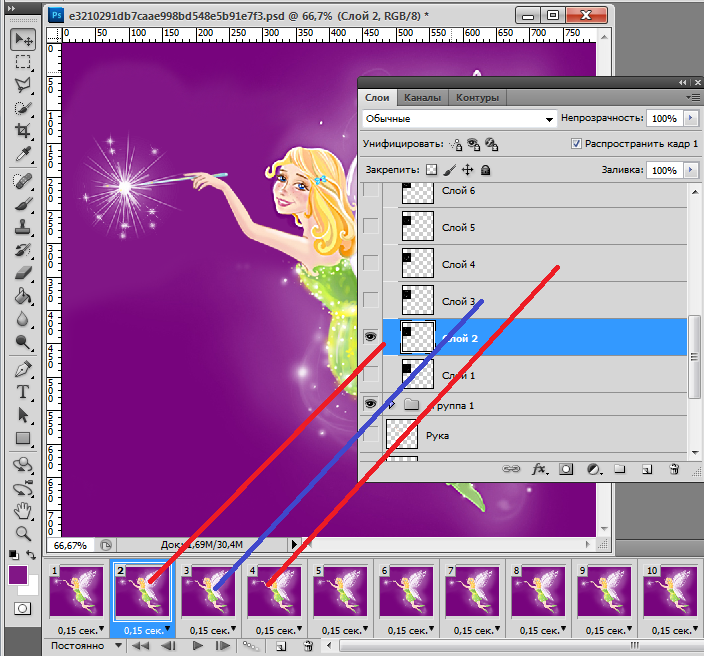Add a layer mask

coord(566,470)
